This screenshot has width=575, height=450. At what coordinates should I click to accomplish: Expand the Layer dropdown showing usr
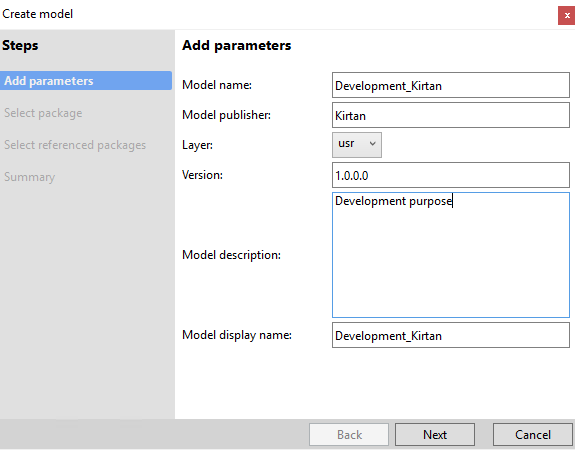[x=357, y=145]
